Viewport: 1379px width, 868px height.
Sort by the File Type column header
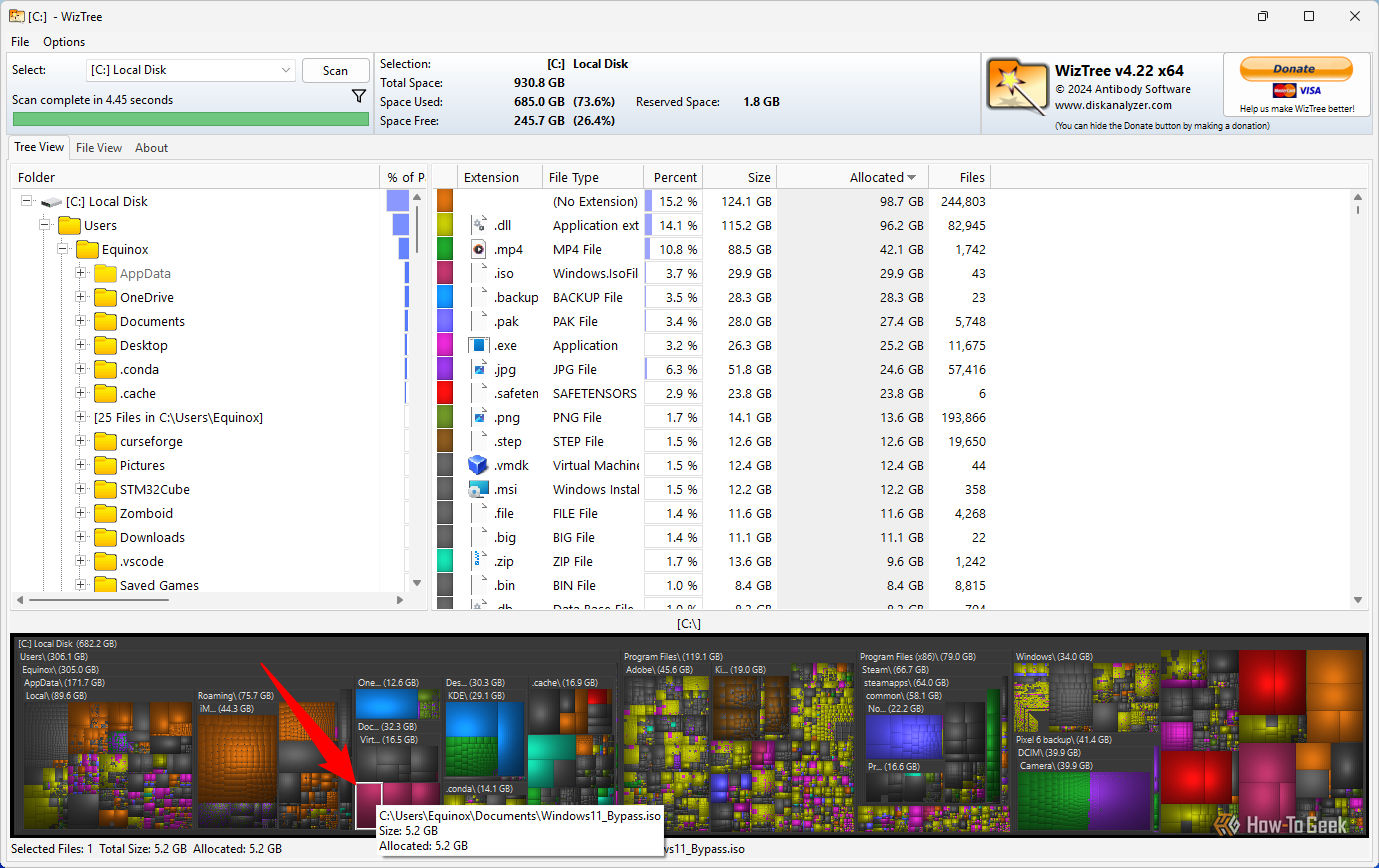[593, 177]
